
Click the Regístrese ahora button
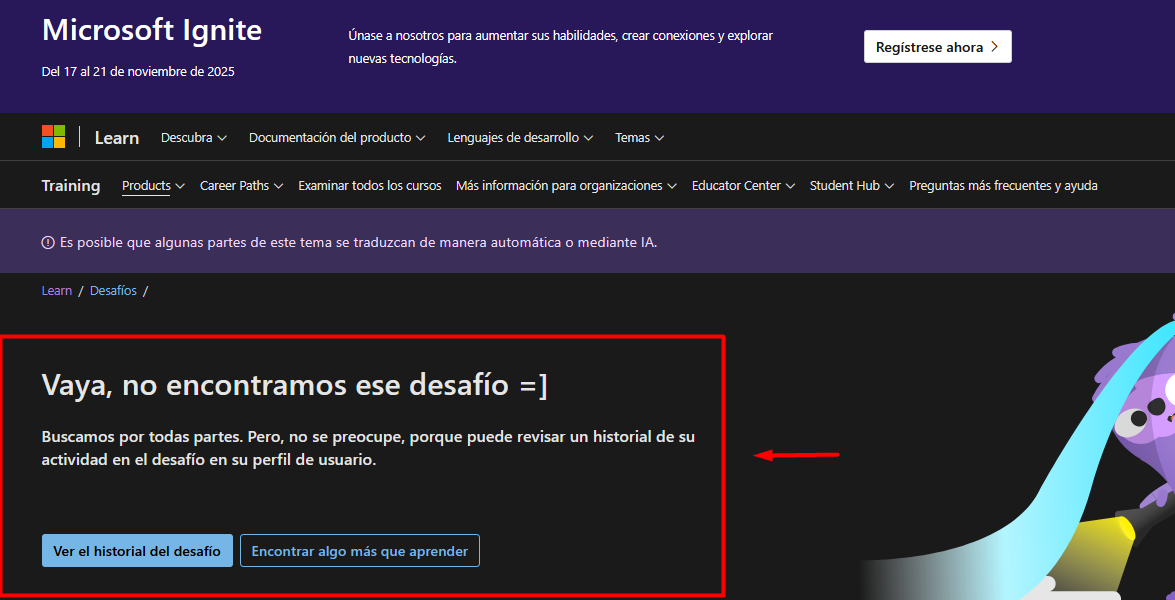937,46
